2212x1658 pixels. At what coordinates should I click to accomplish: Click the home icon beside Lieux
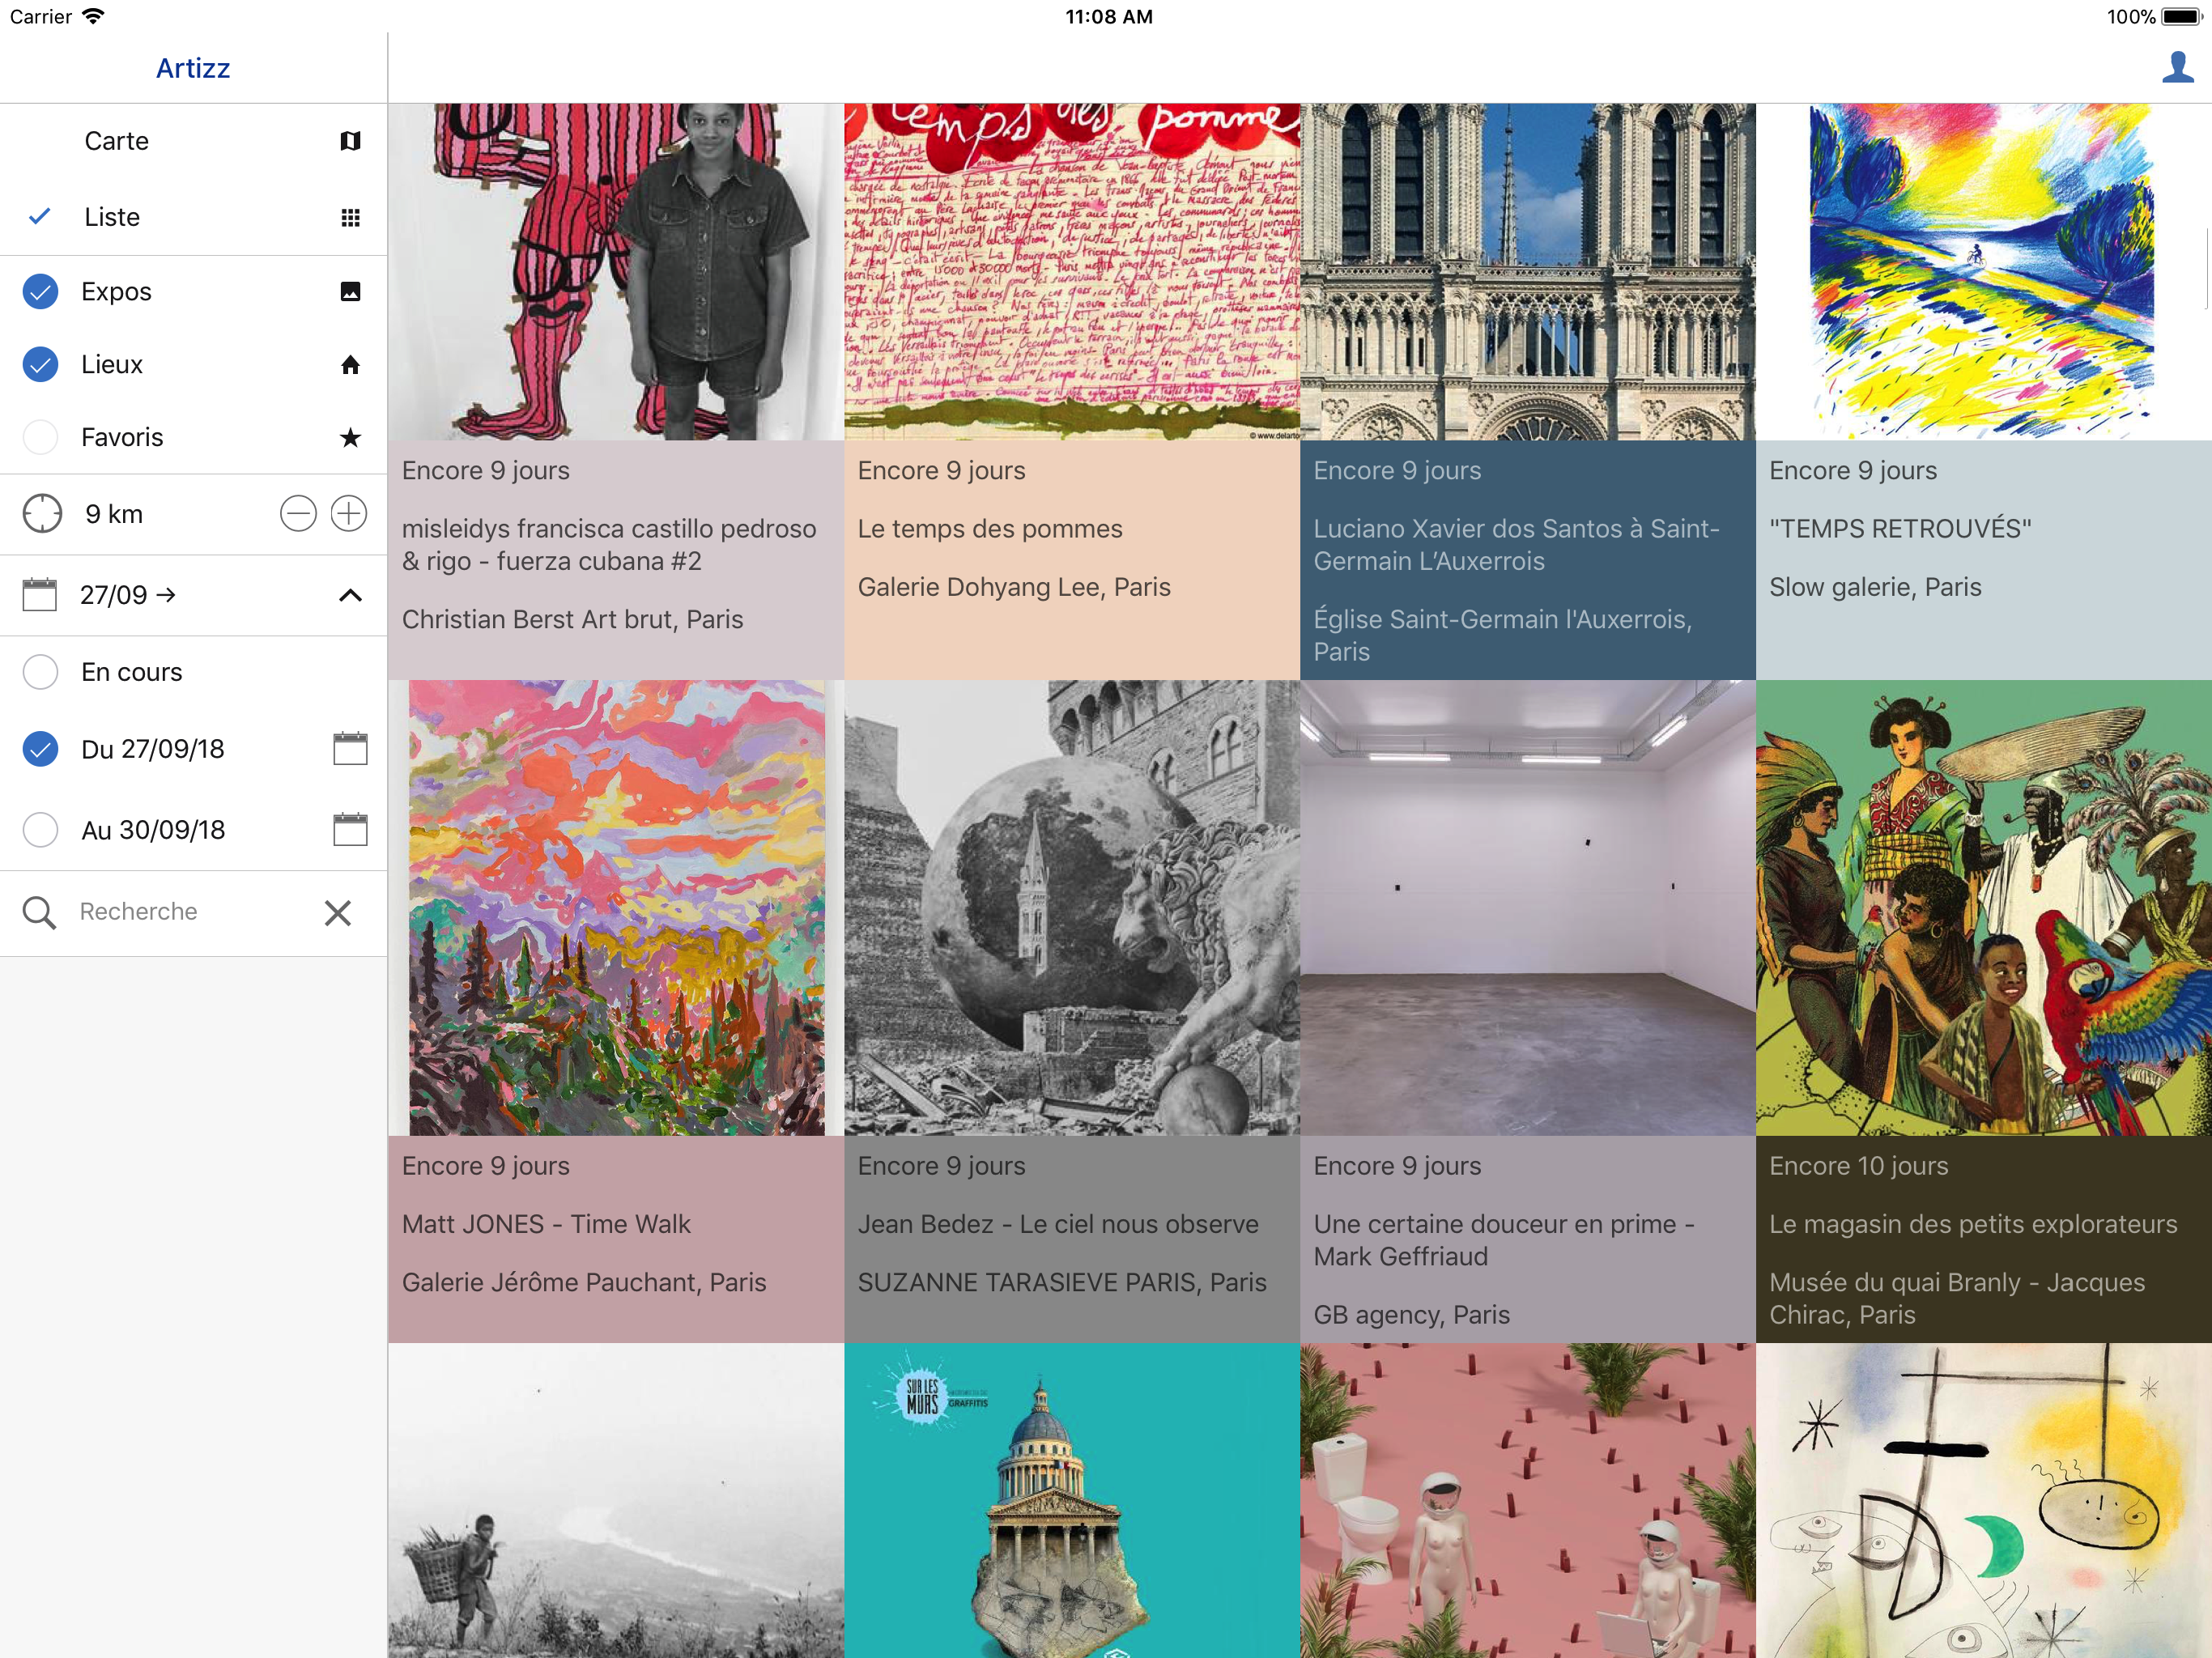click(350, 365)
